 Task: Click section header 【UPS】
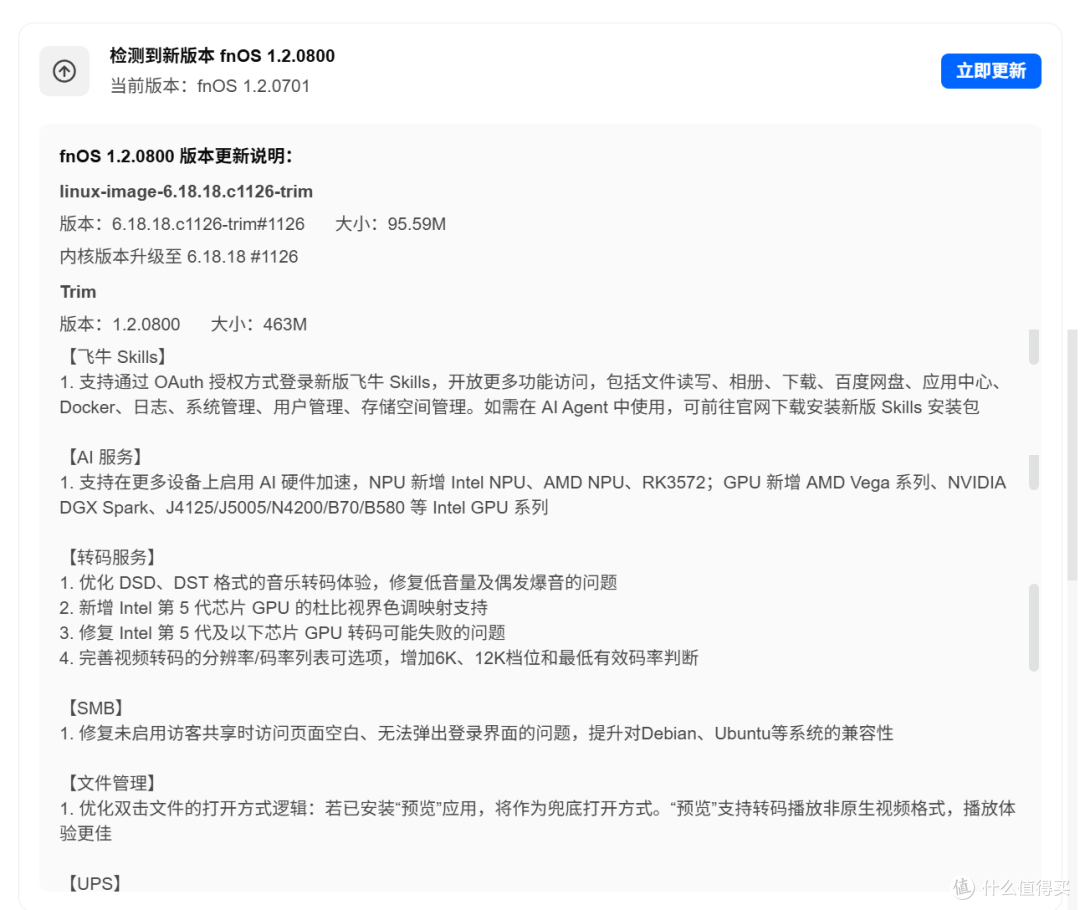[x=93, y=884]
